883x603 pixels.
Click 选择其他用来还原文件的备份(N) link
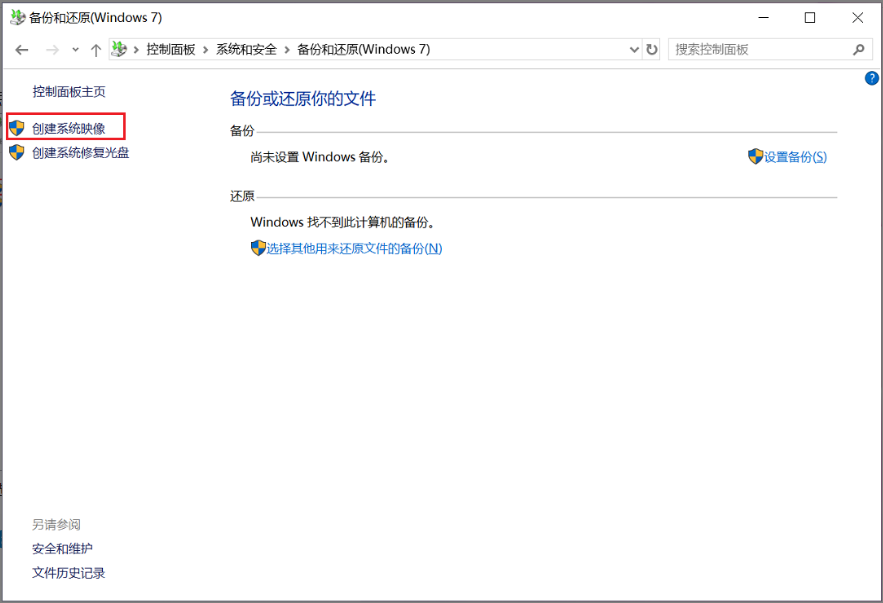click(x=354, y=248)
